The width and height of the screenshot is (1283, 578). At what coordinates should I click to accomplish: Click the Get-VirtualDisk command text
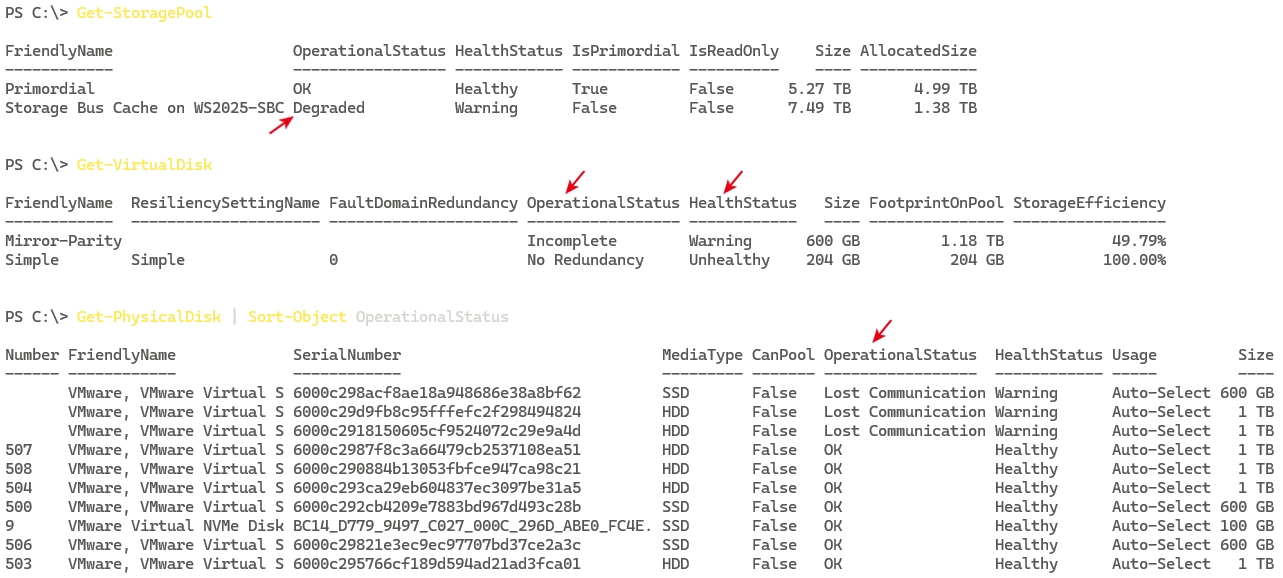144,165
